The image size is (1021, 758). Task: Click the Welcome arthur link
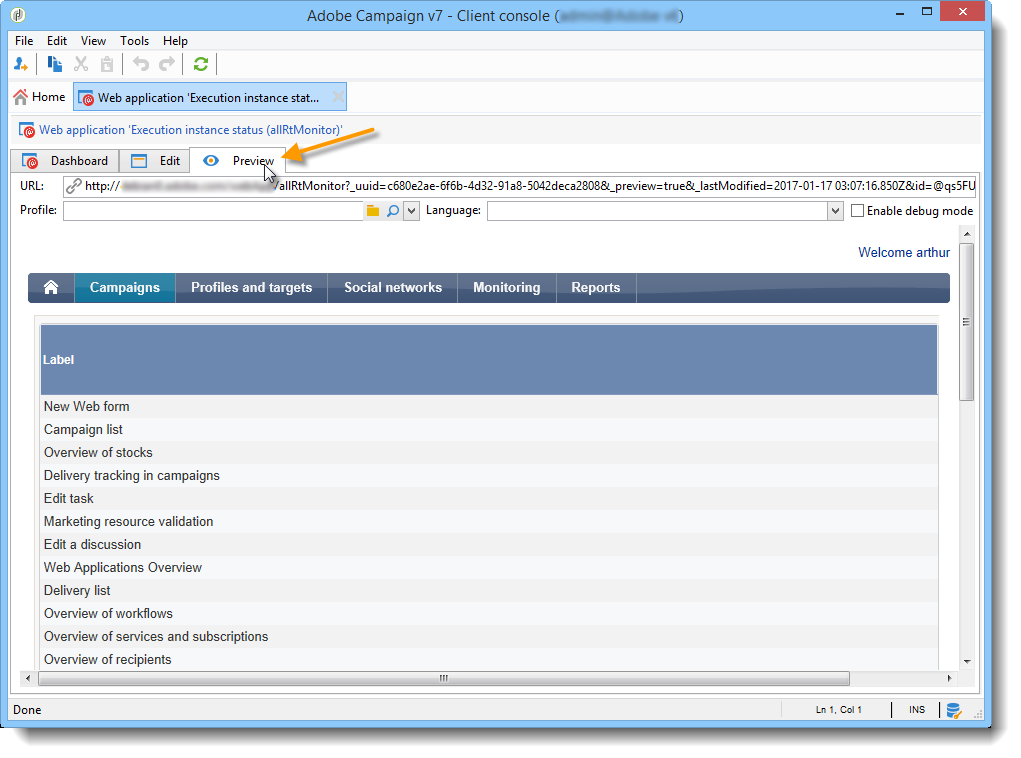[x=904, y=253]
